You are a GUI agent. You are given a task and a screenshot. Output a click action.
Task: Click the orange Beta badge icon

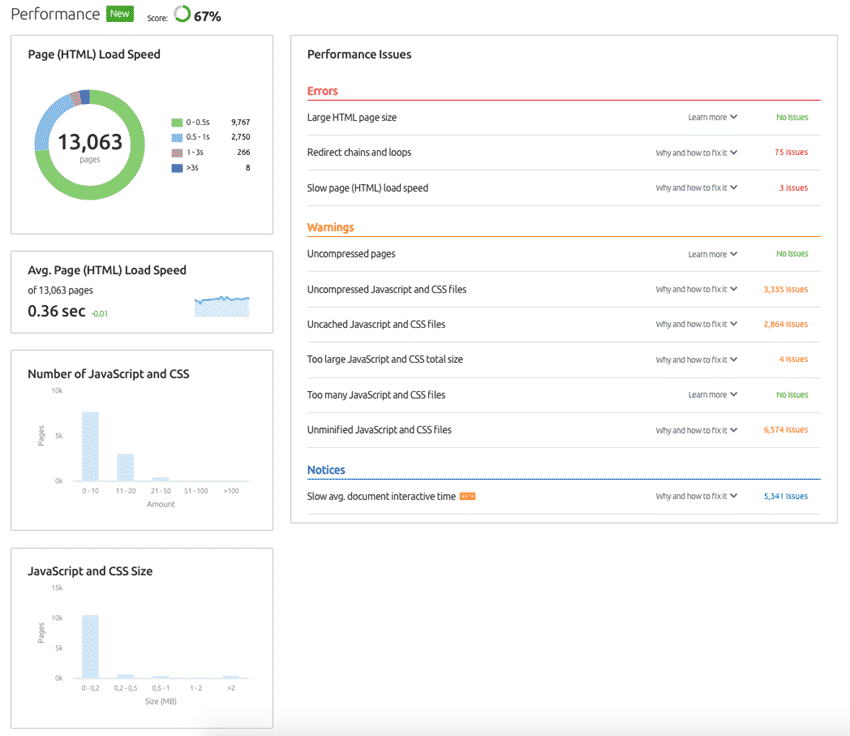tap(467, 496)
